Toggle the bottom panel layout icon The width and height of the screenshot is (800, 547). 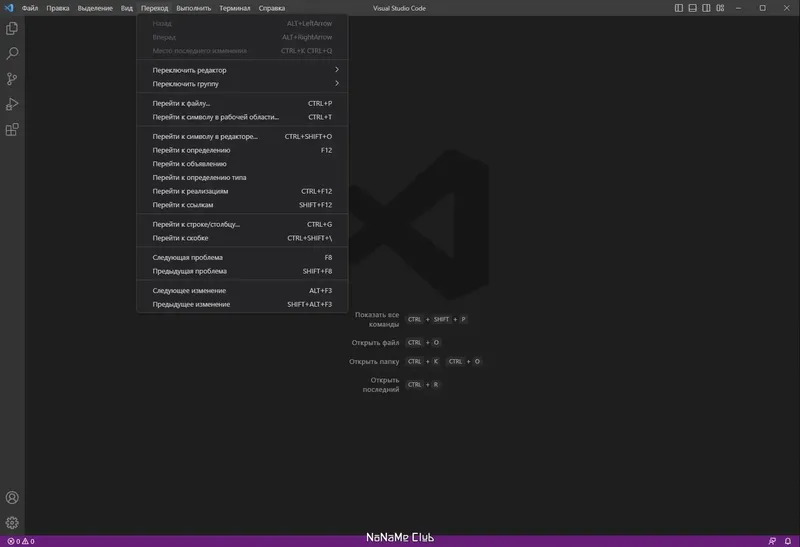692,8
